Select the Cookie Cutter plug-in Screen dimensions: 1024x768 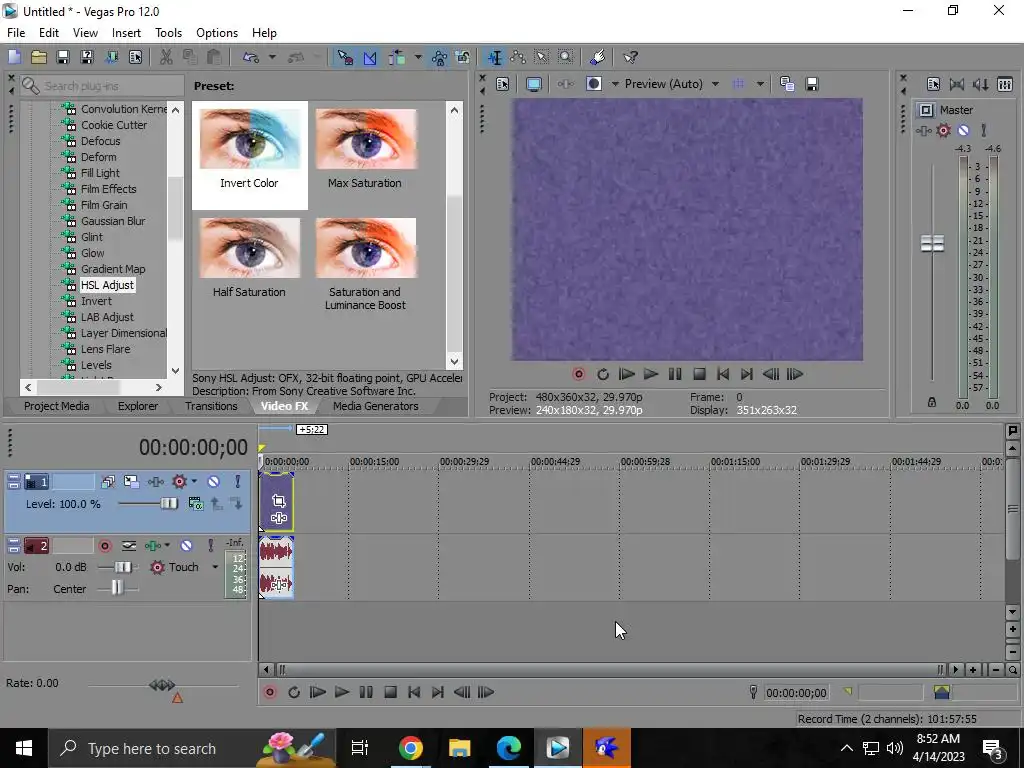(114, 125)
